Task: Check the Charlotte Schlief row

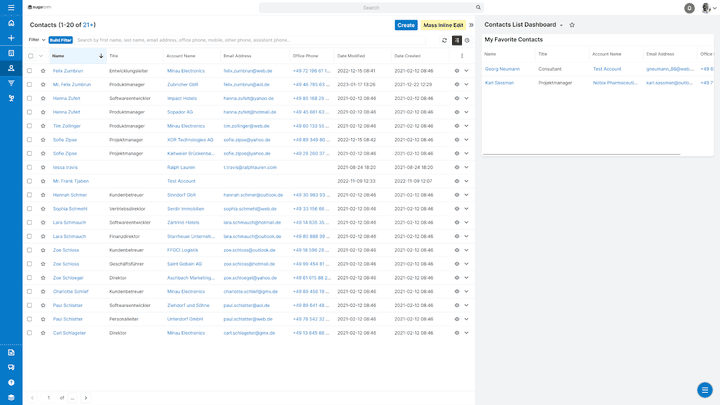Action: click(29, 292)
